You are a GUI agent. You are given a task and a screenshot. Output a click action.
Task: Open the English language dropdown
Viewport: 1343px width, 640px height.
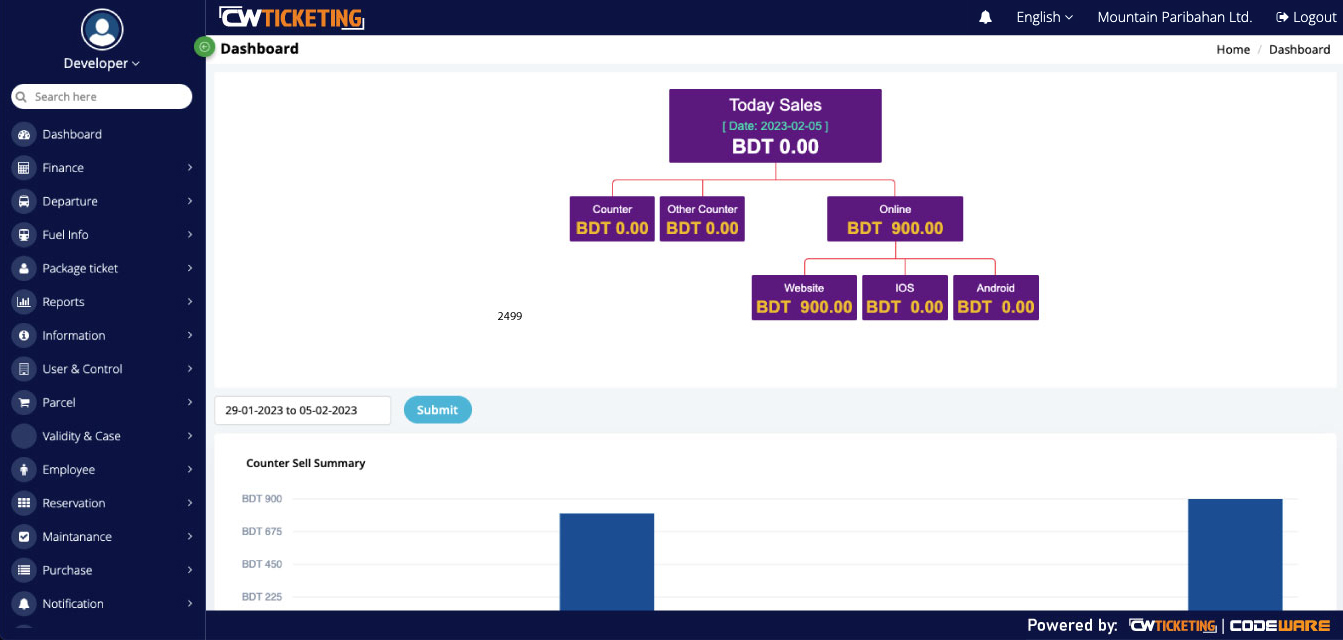1043,17
